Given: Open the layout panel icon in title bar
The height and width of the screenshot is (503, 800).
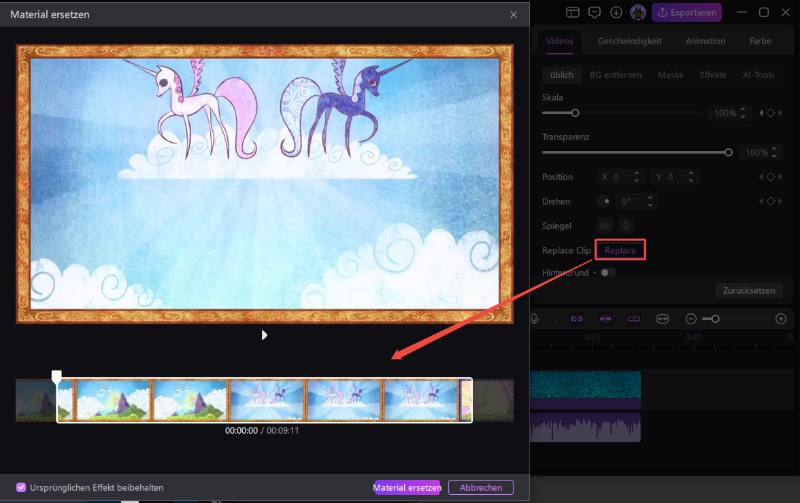Looking at the screenshot, I should (572, 12).
